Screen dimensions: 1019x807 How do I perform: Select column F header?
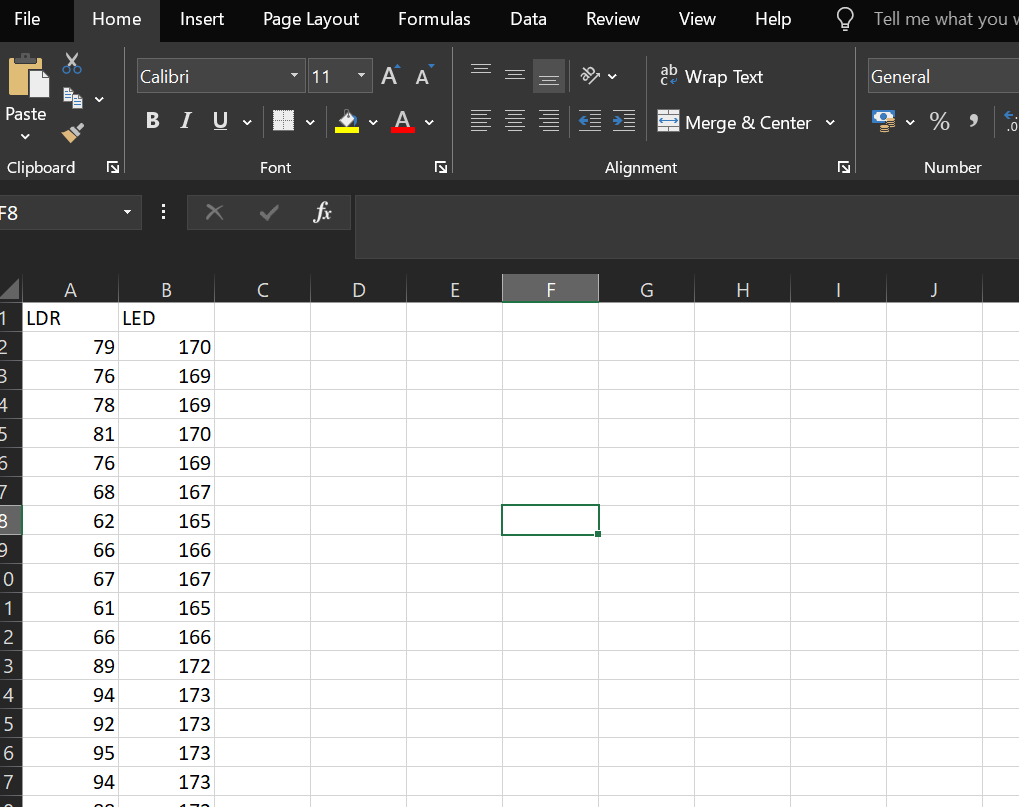pos(550,289)
